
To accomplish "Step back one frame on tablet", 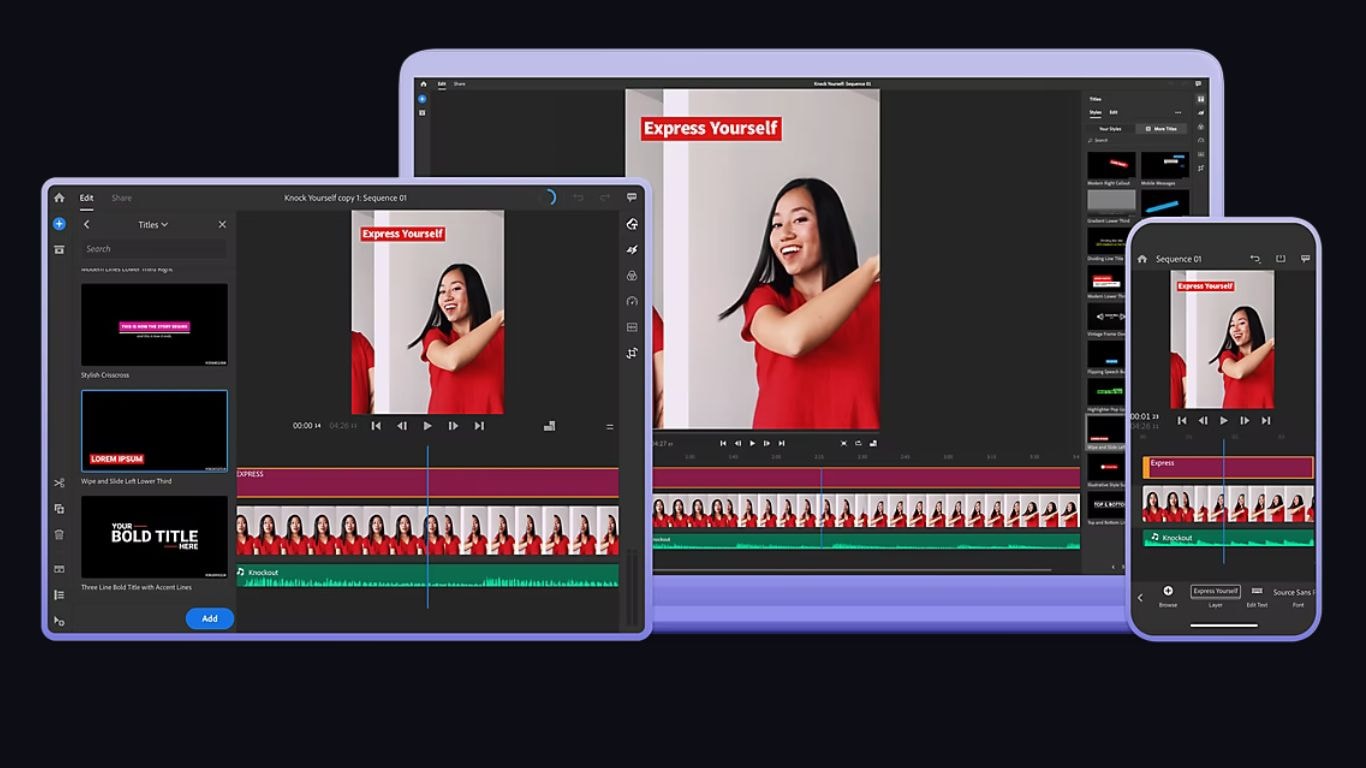I will tap(402, 426).
